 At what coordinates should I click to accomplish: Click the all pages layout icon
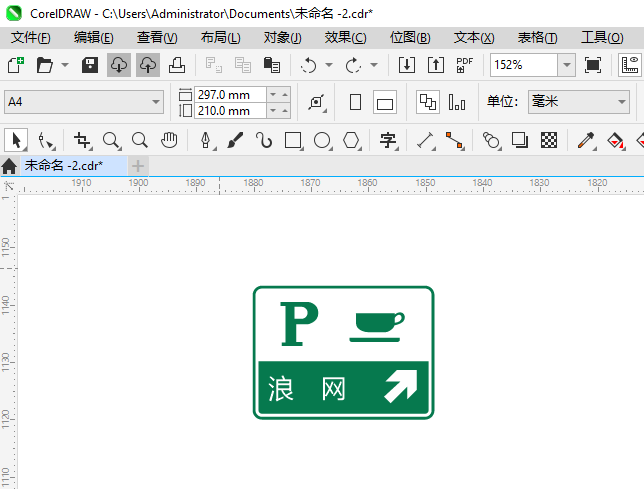tap(428, 102)
